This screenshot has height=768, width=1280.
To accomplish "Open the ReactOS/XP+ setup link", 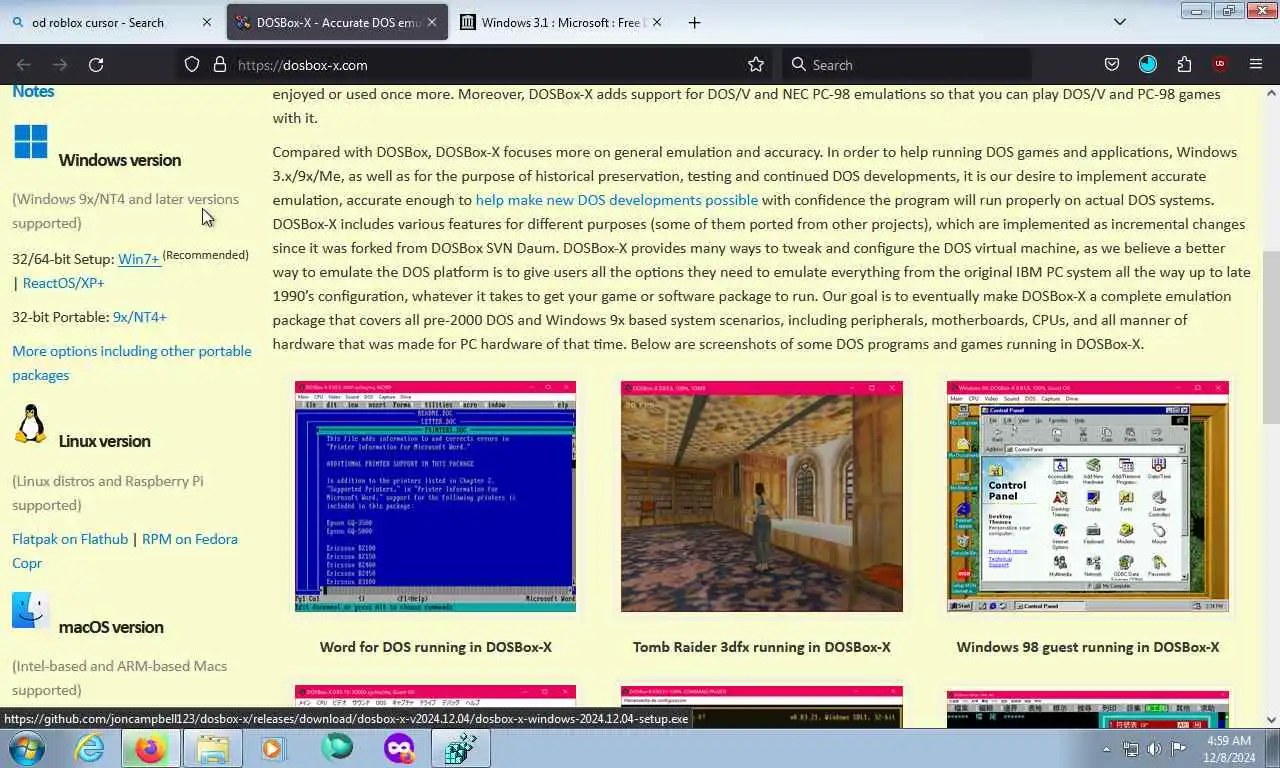I will [x=64, y=283].
